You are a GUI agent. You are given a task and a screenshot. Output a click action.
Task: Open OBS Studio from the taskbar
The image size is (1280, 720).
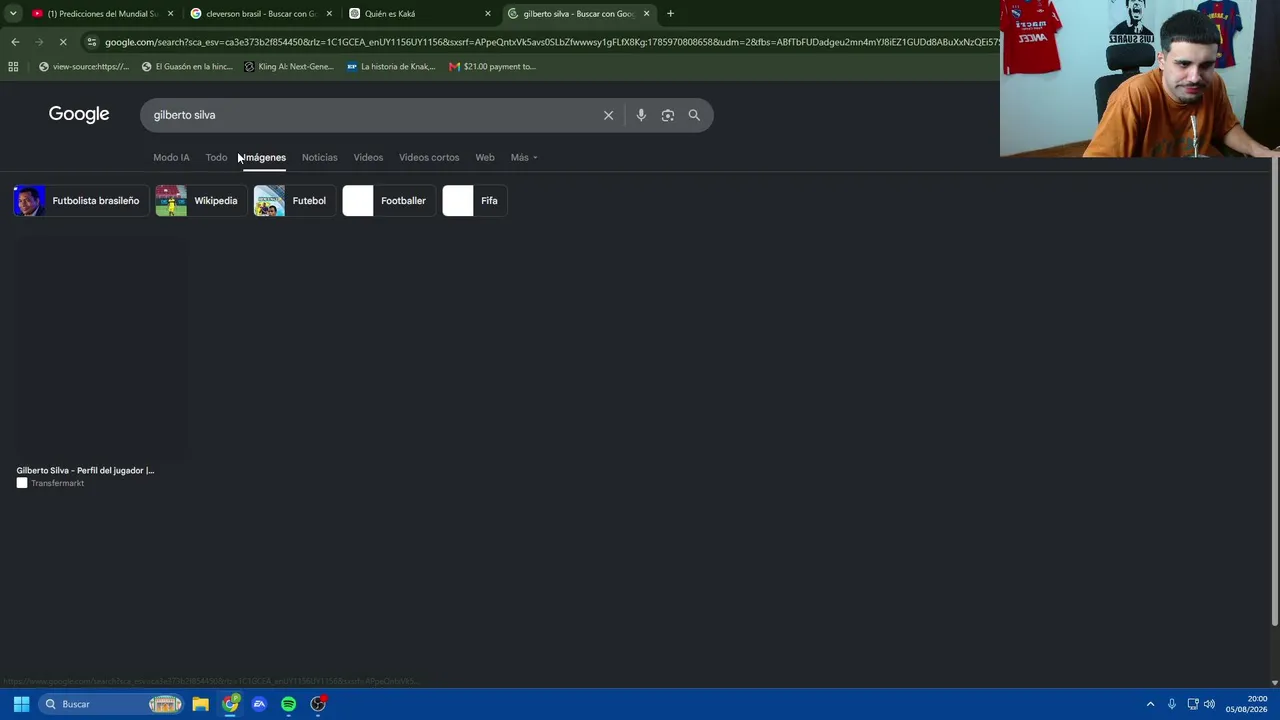point(318,704)
